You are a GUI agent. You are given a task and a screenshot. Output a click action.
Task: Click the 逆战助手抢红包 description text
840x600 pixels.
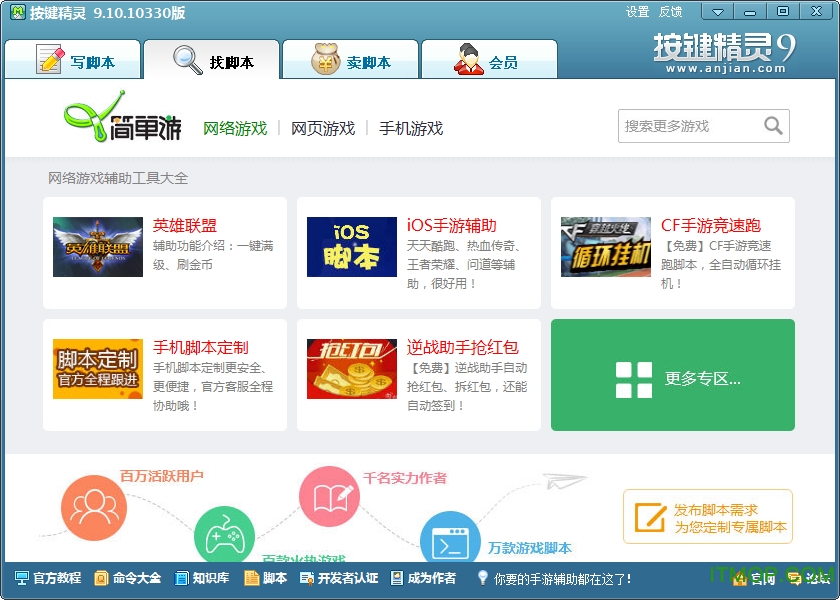coord(467,387)
